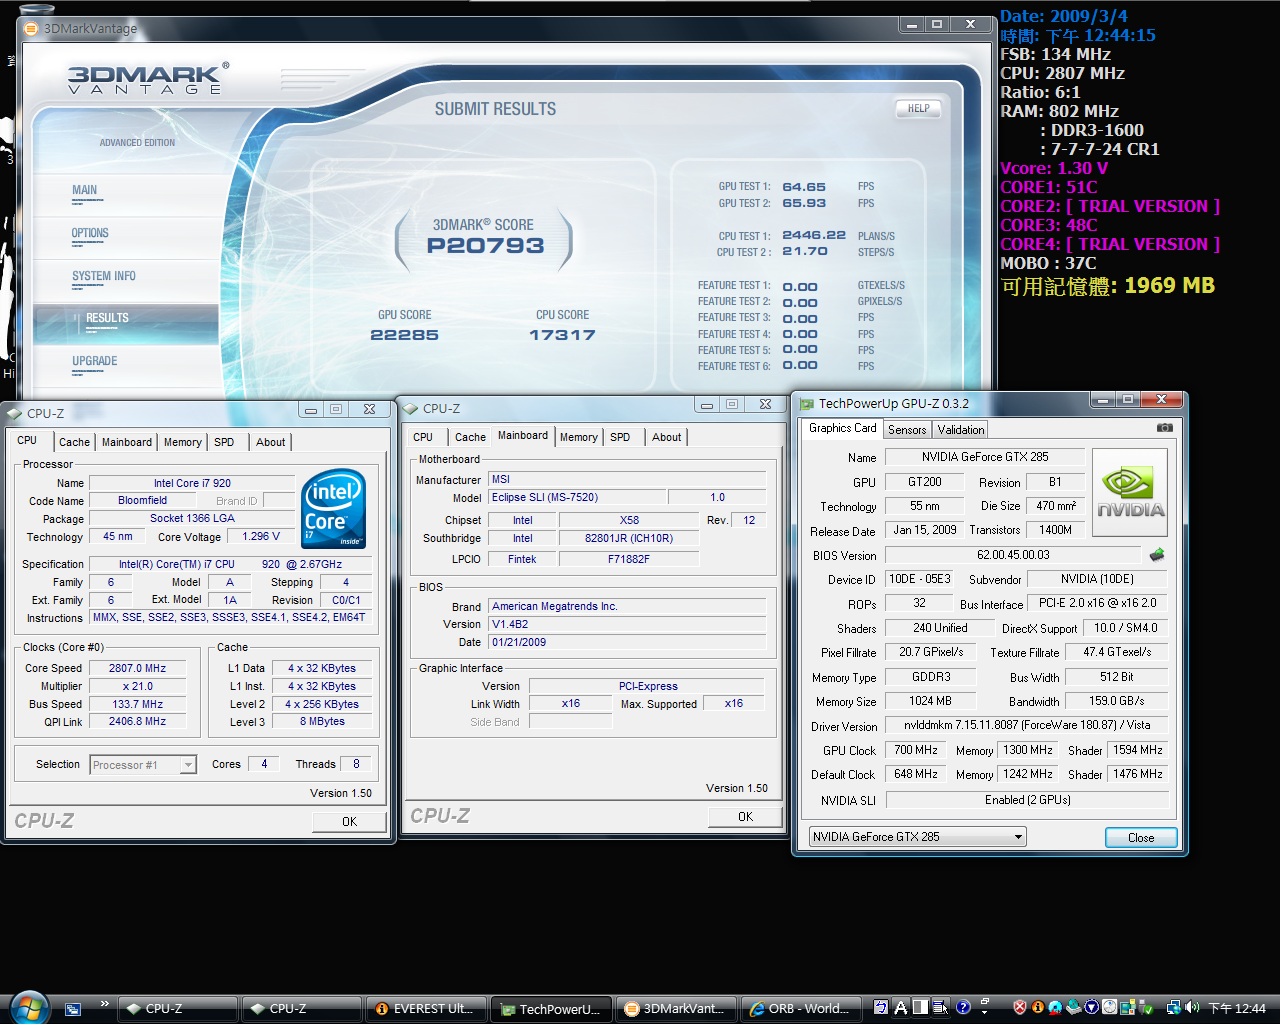Click the red shield security tray icon
1280x1024 pixels.
pos(1020,1008)
